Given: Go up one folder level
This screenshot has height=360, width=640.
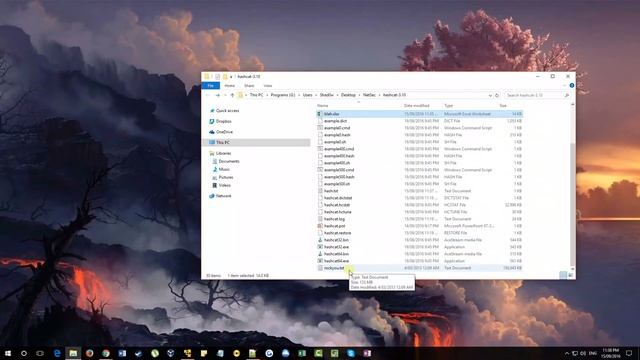Looking at the screenshot, I should click(x=232, y=95).
